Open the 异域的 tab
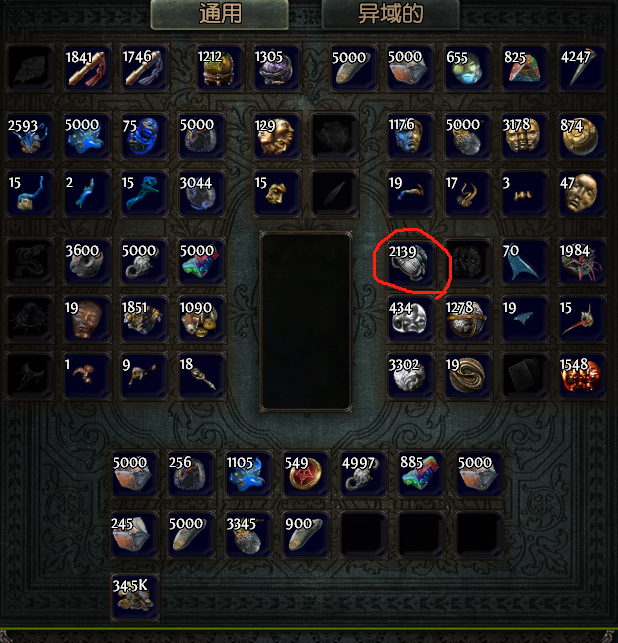618x643 pixels. point(390,14)
